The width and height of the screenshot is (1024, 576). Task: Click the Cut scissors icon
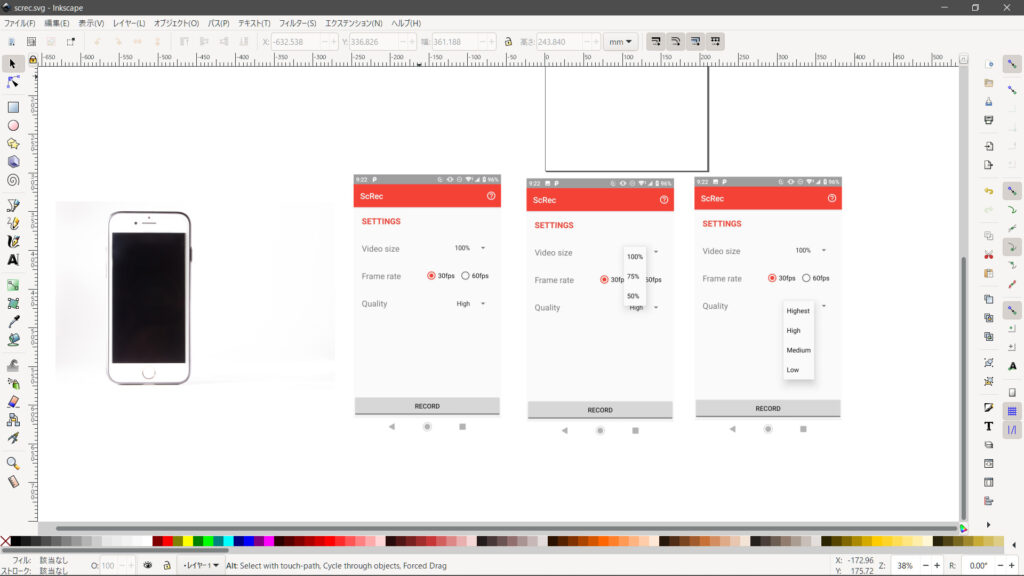point(989,255)
